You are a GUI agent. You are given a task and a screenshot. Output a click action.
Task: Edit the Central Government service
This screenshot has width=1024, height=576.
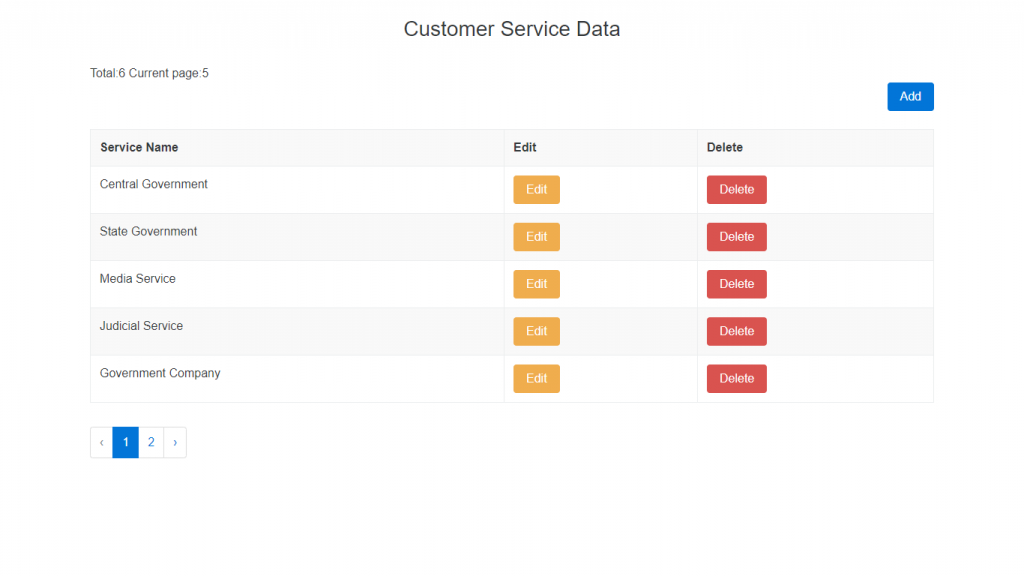pos(536,190)
